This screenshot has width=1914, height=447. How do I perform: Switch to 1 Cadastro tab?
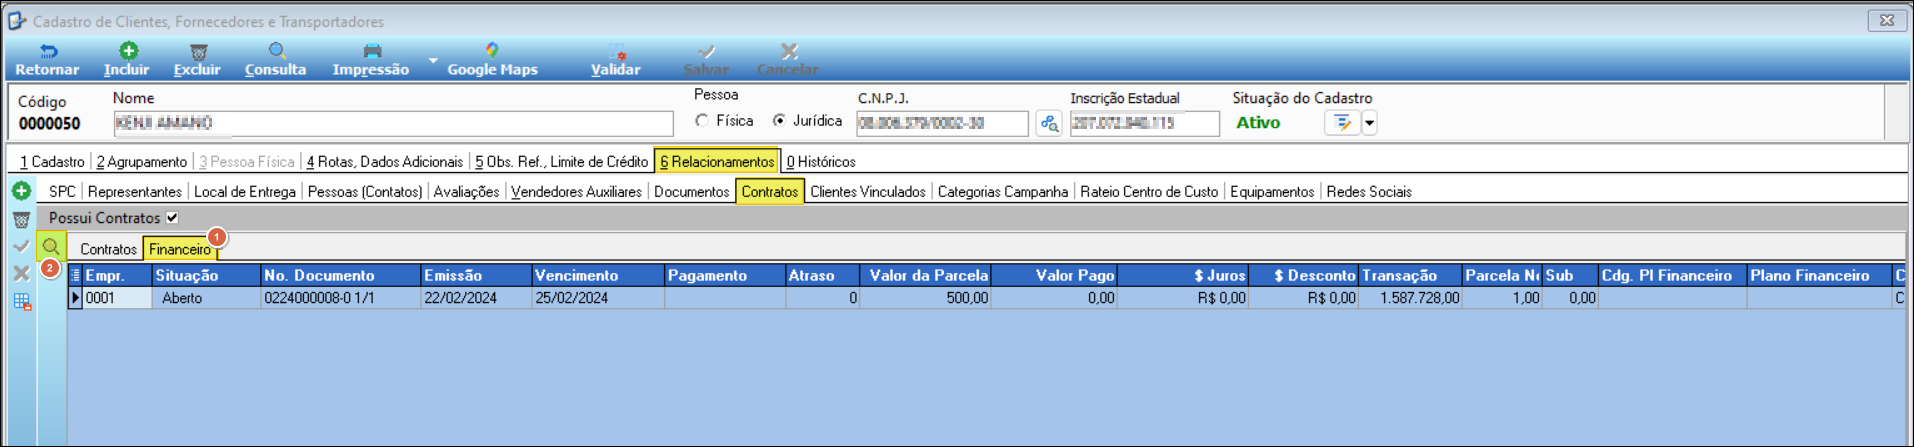[x=52, y=161]
